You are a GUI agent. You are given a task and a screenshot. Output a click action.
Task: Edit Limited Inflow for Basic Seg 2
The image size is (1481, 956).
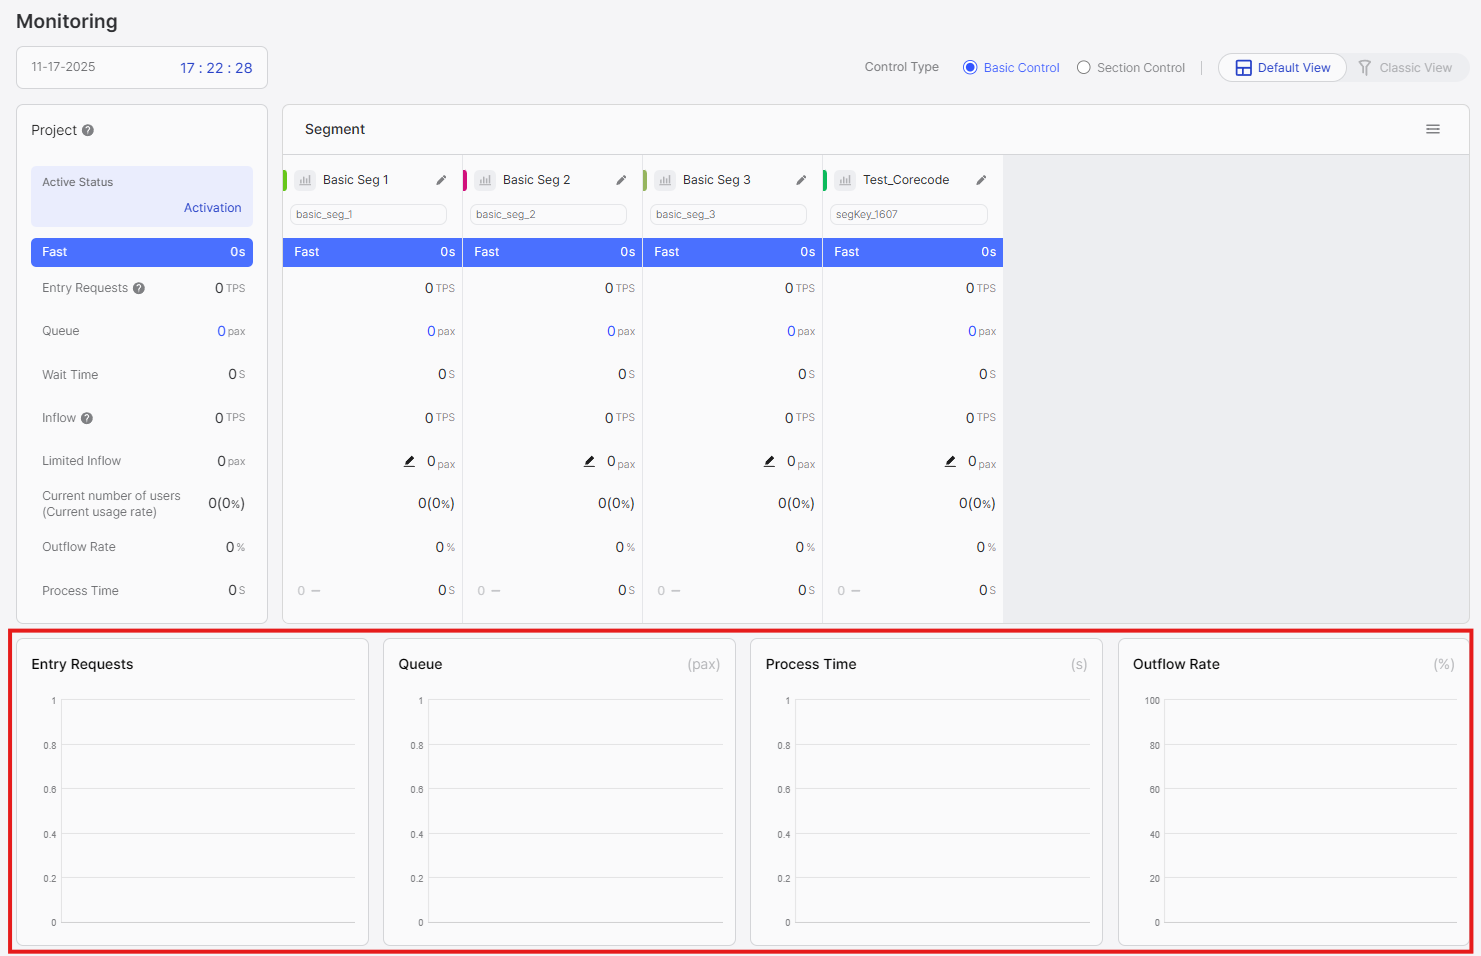(590, 461)
